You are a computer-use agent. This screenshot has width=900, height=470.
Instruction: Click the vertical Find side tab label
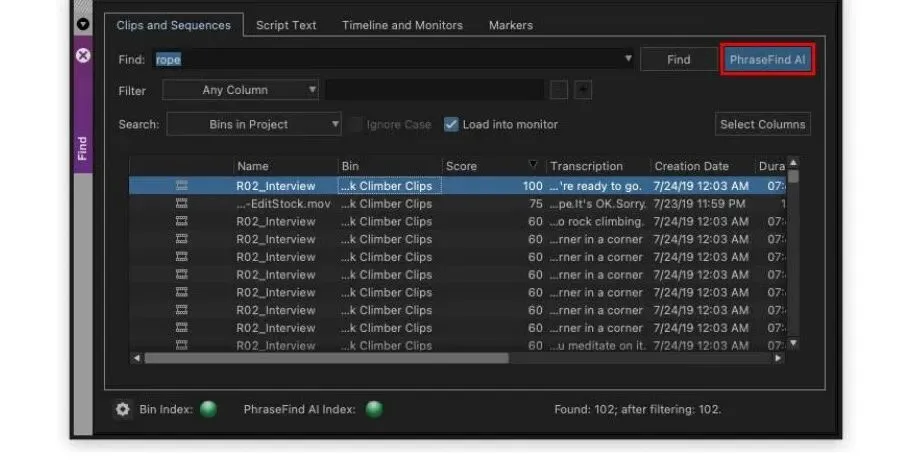coord(83,148)
